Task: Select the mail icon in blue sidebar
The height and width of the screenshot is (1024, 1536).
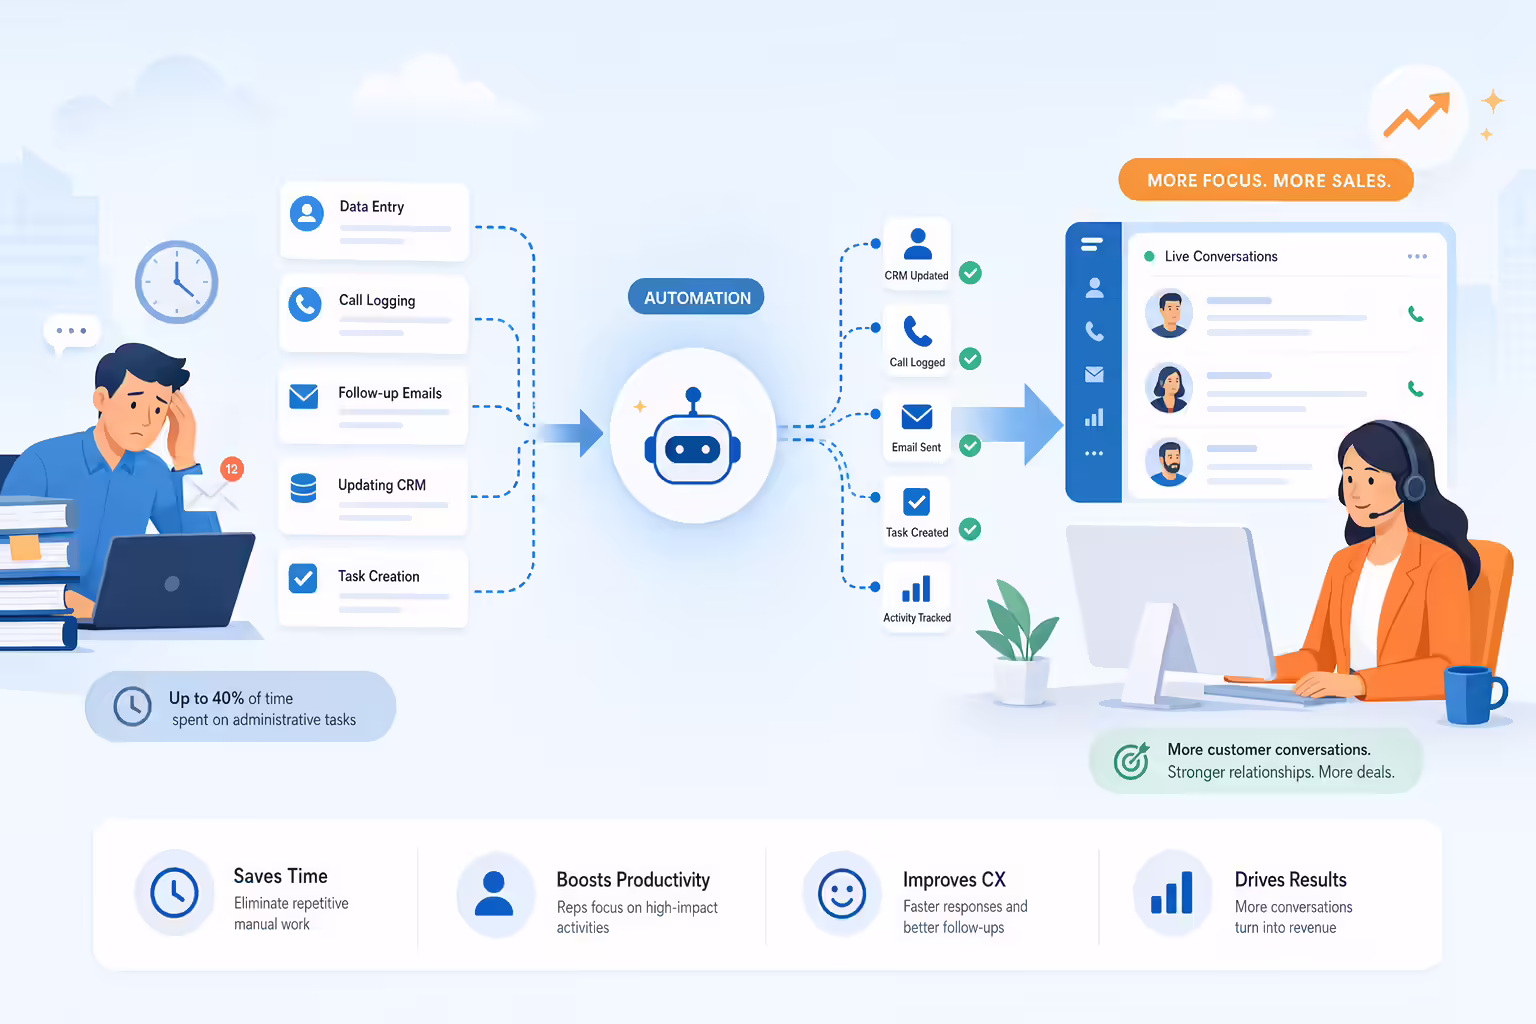Action: click(1094, 374)
